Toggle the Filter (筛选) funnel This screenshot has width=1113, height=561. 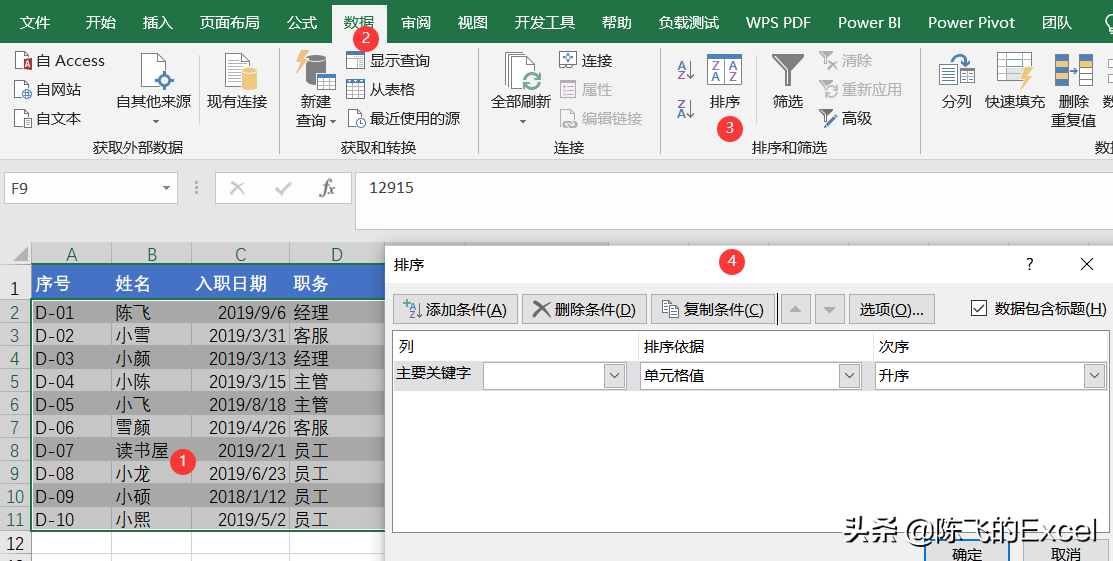click(x=788, y=82)
